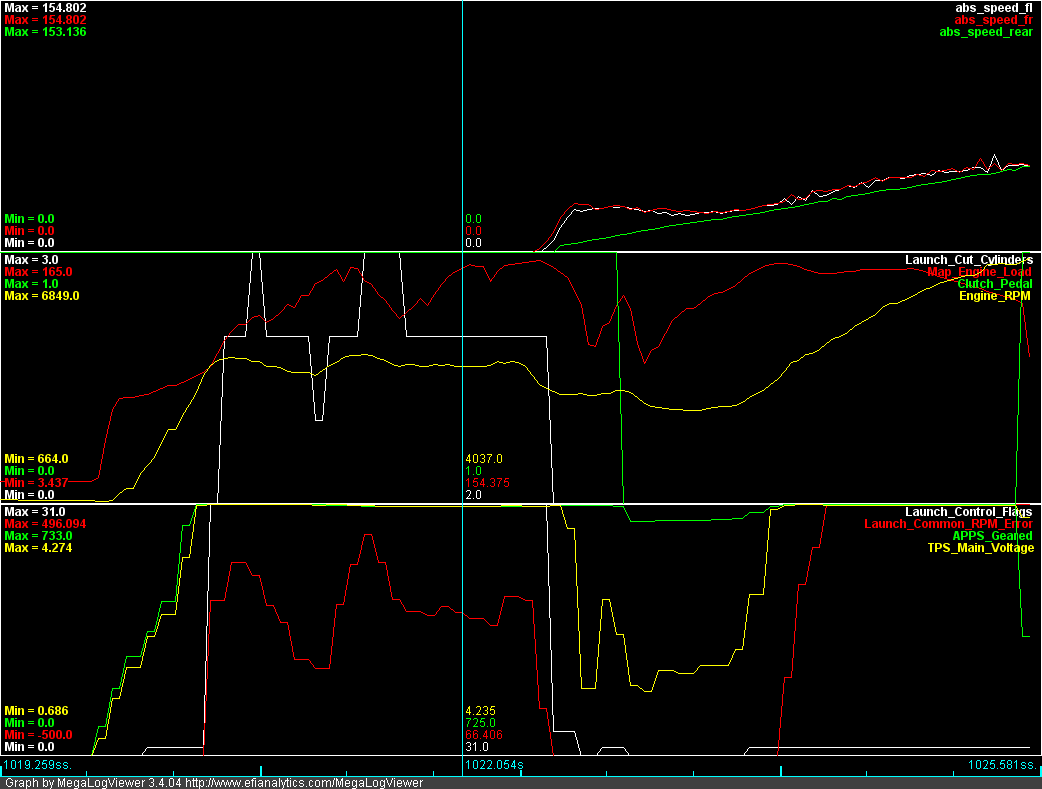Image resolution: width=1042 pixels, height=789 pixels.
Task: Click the Map_Engine_Load legend label
Action: pyautogui.click(x=980, y=272)
